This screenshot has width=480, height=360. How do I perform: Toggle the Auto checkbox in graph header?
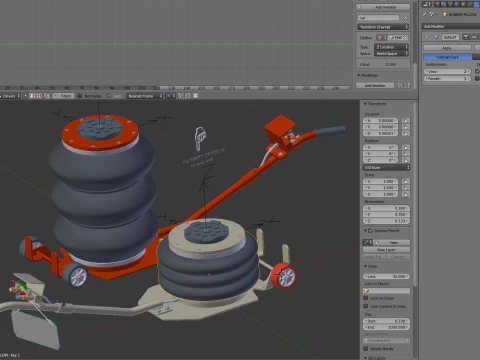tap(109, 96)
